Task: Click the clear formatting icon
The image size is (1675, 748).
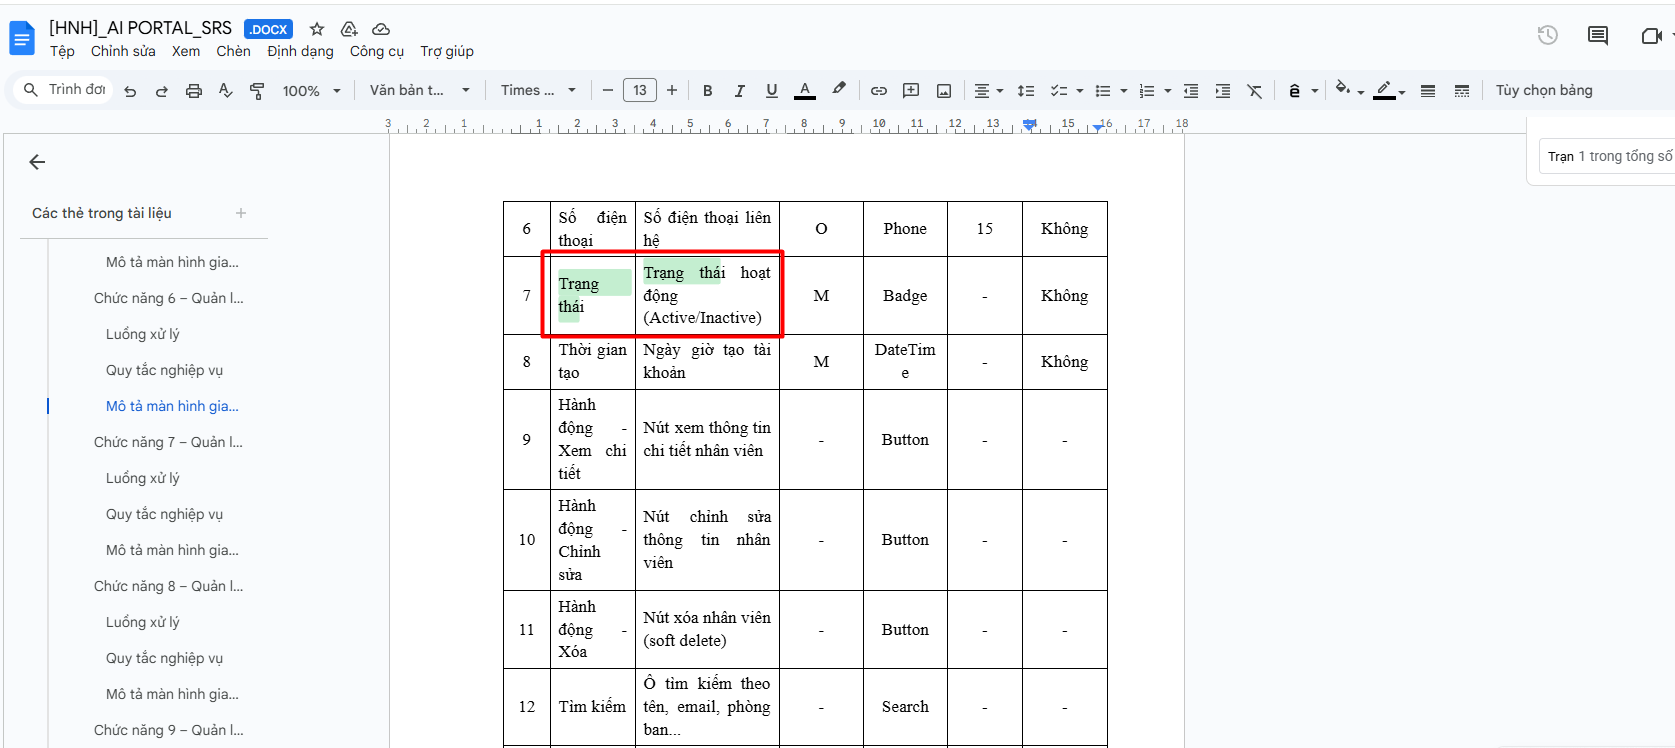Action: tap(1254, 91)
